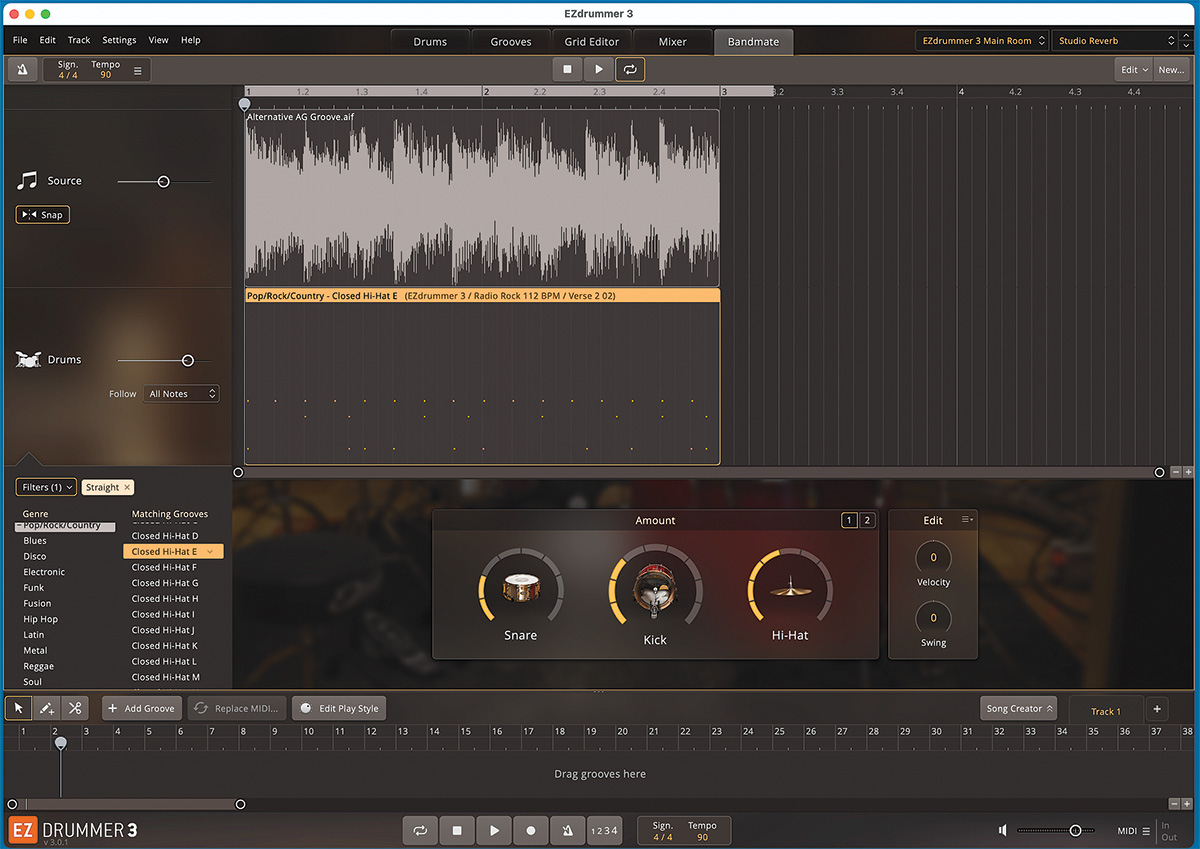Switch to the Mixer tab

(x=672, y=42)
